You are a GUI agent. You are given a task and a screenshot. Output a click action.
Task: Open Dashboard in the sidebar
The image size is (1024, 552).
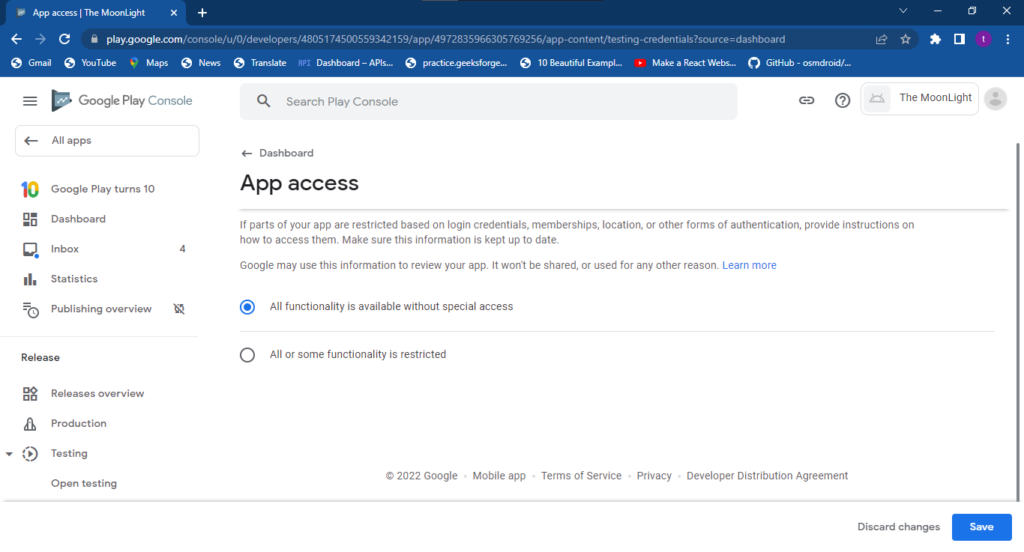pyautogui.click(x=78, y=219)
